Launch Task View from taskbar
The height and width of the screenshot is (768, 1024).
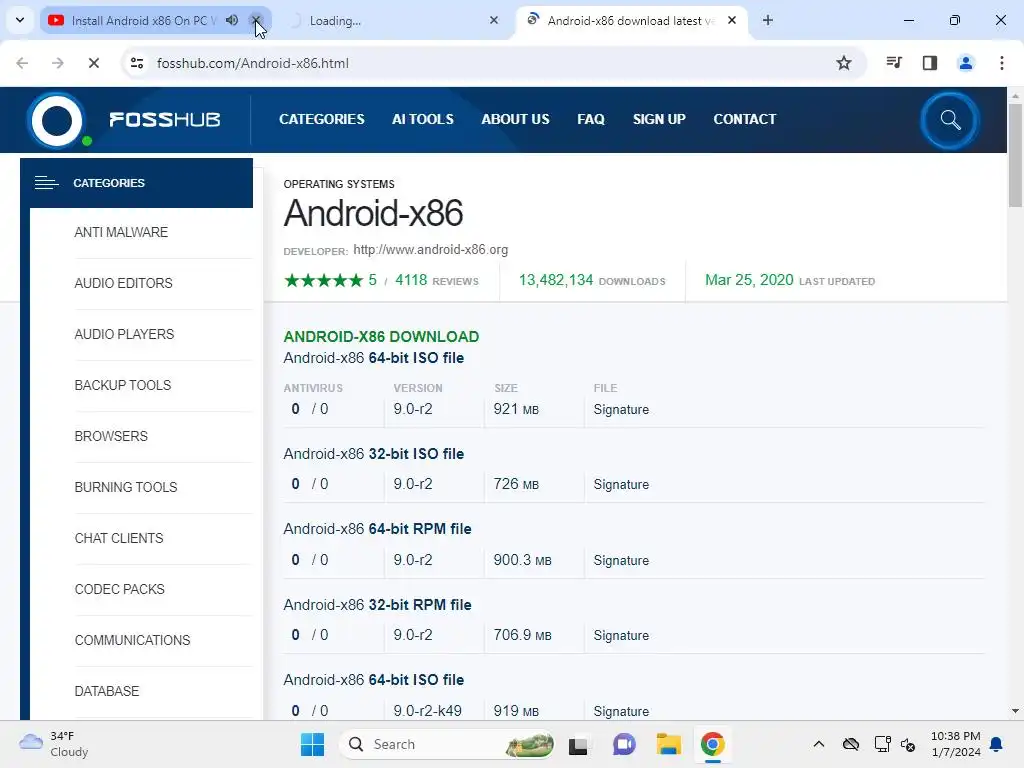tap(578, 745)
